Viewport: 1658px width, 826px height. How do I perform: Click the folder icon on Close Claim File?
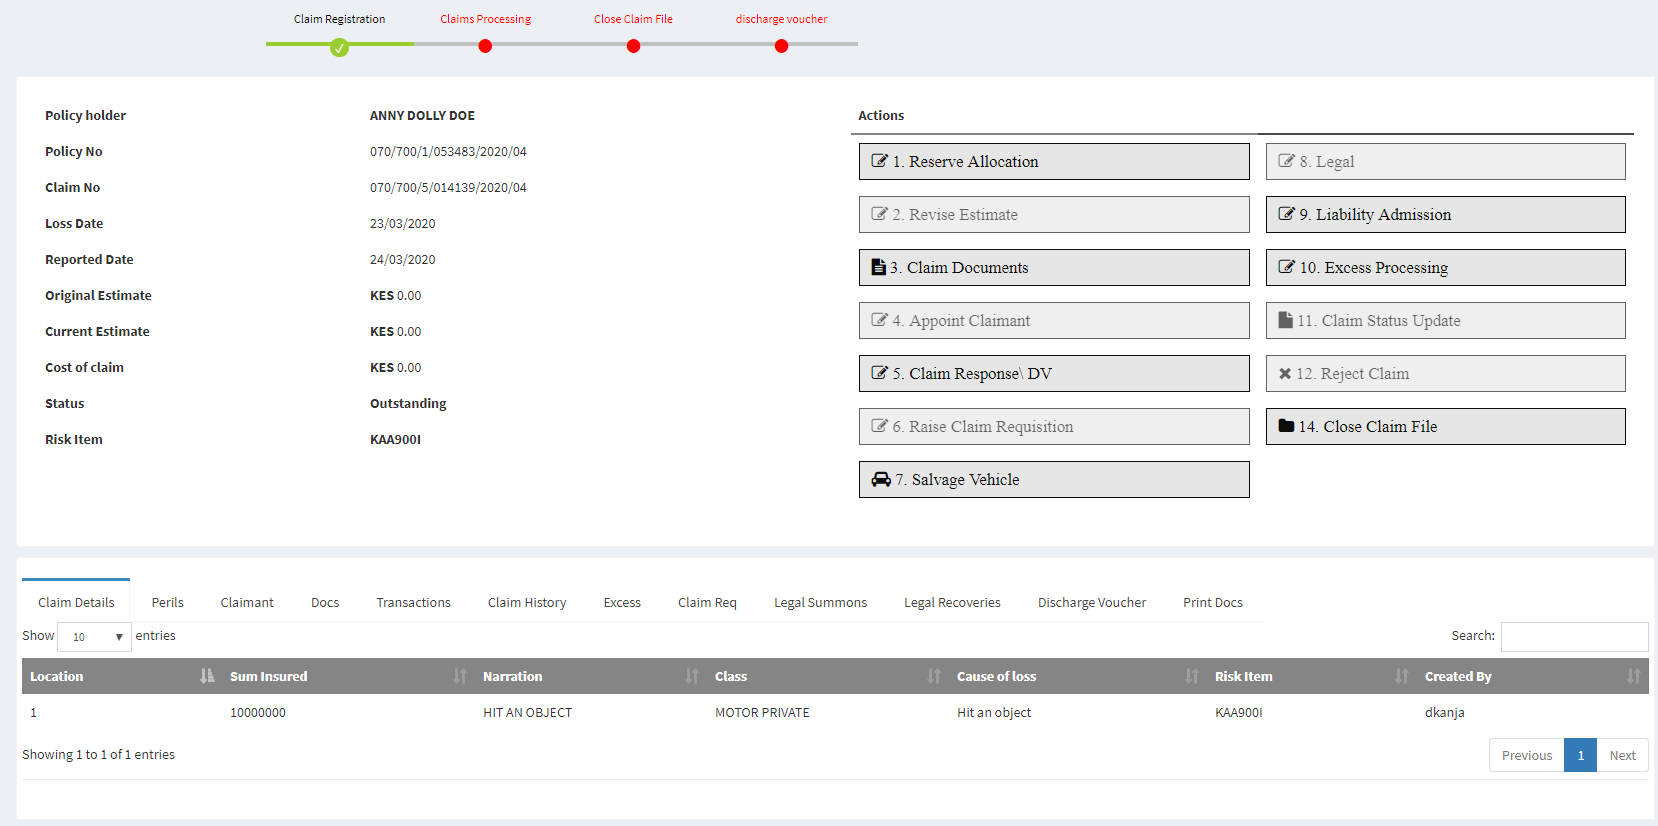pyautogui.click(x=1286, y=426)
